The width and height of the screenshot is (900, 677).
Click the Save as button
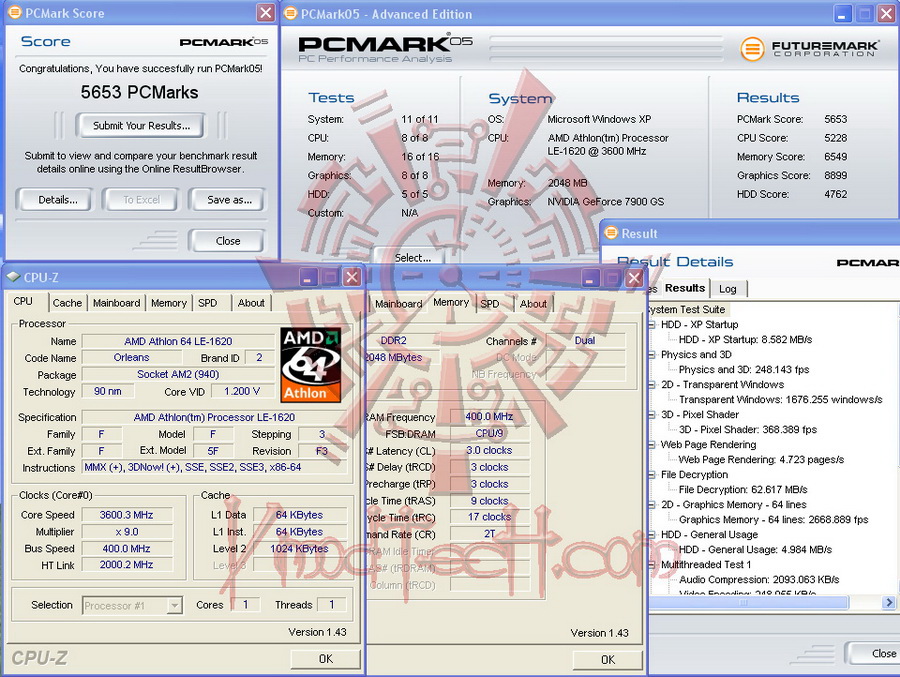pyautogui.click(x=229, y=200)
